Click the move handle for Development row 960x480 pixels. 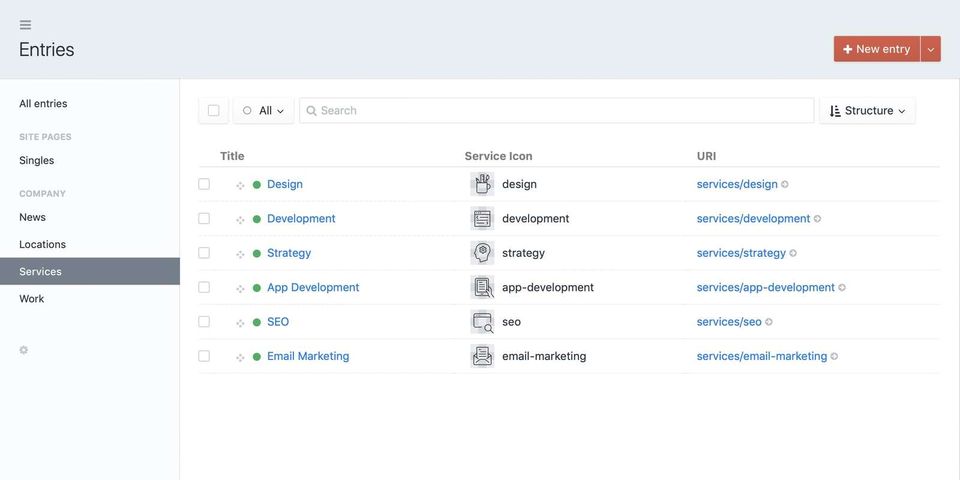tap(240, 220)
